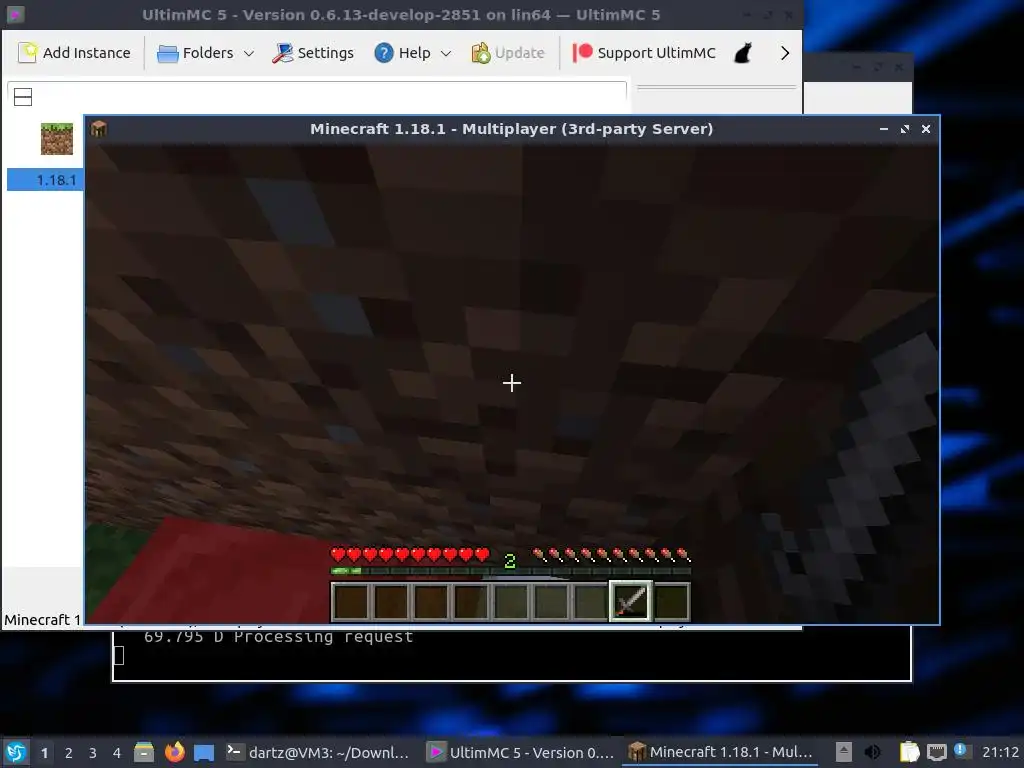Click the Minecraft window crafting table icon
This screenshot has height=768, width=1024.
tap(99, 129)
